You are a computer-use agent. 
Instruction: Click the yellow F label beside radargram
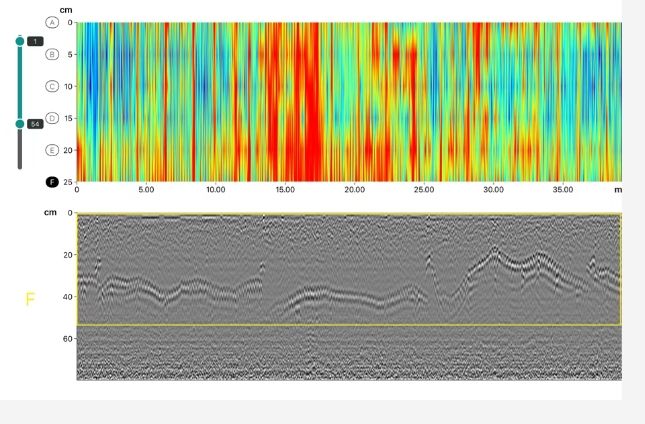pos(29,298)
